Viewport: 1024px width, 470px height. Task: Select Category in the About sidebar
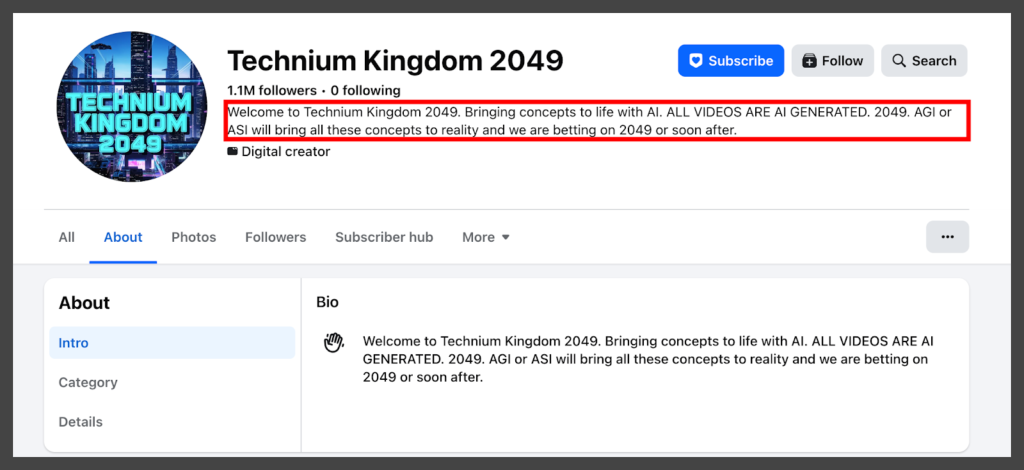(x=88, y=382)
